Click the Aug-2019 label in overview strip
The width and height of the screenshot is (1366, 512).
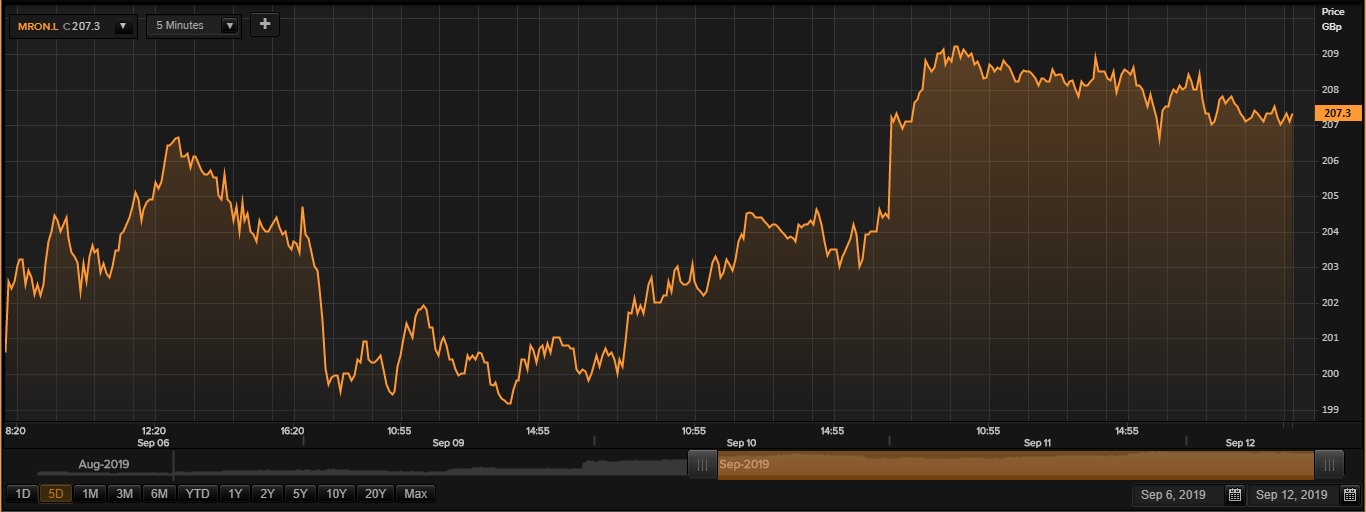tap(104, 464)
